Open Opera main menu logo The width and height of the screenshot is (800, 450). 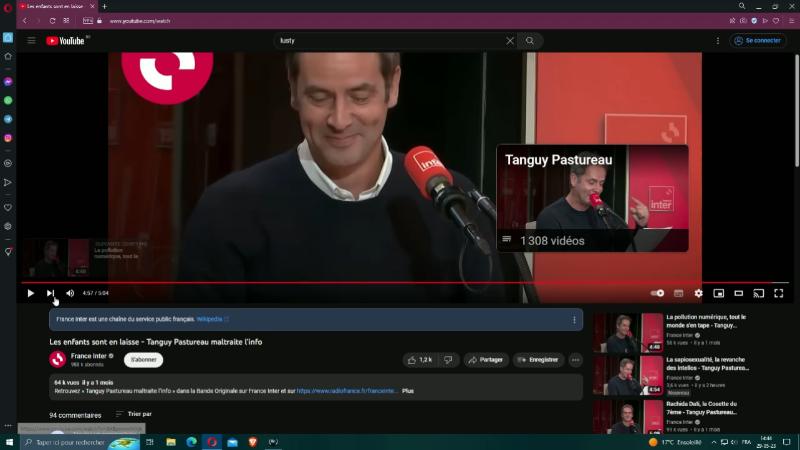(8, 7)
